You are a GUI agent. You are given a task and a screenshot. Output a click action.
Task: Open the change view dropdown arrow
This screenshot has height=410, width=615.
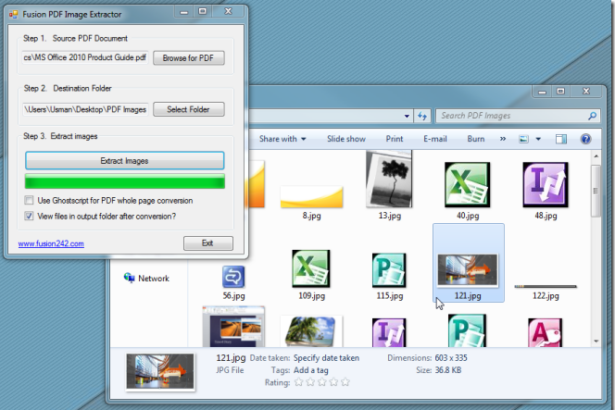coord(538,139)
